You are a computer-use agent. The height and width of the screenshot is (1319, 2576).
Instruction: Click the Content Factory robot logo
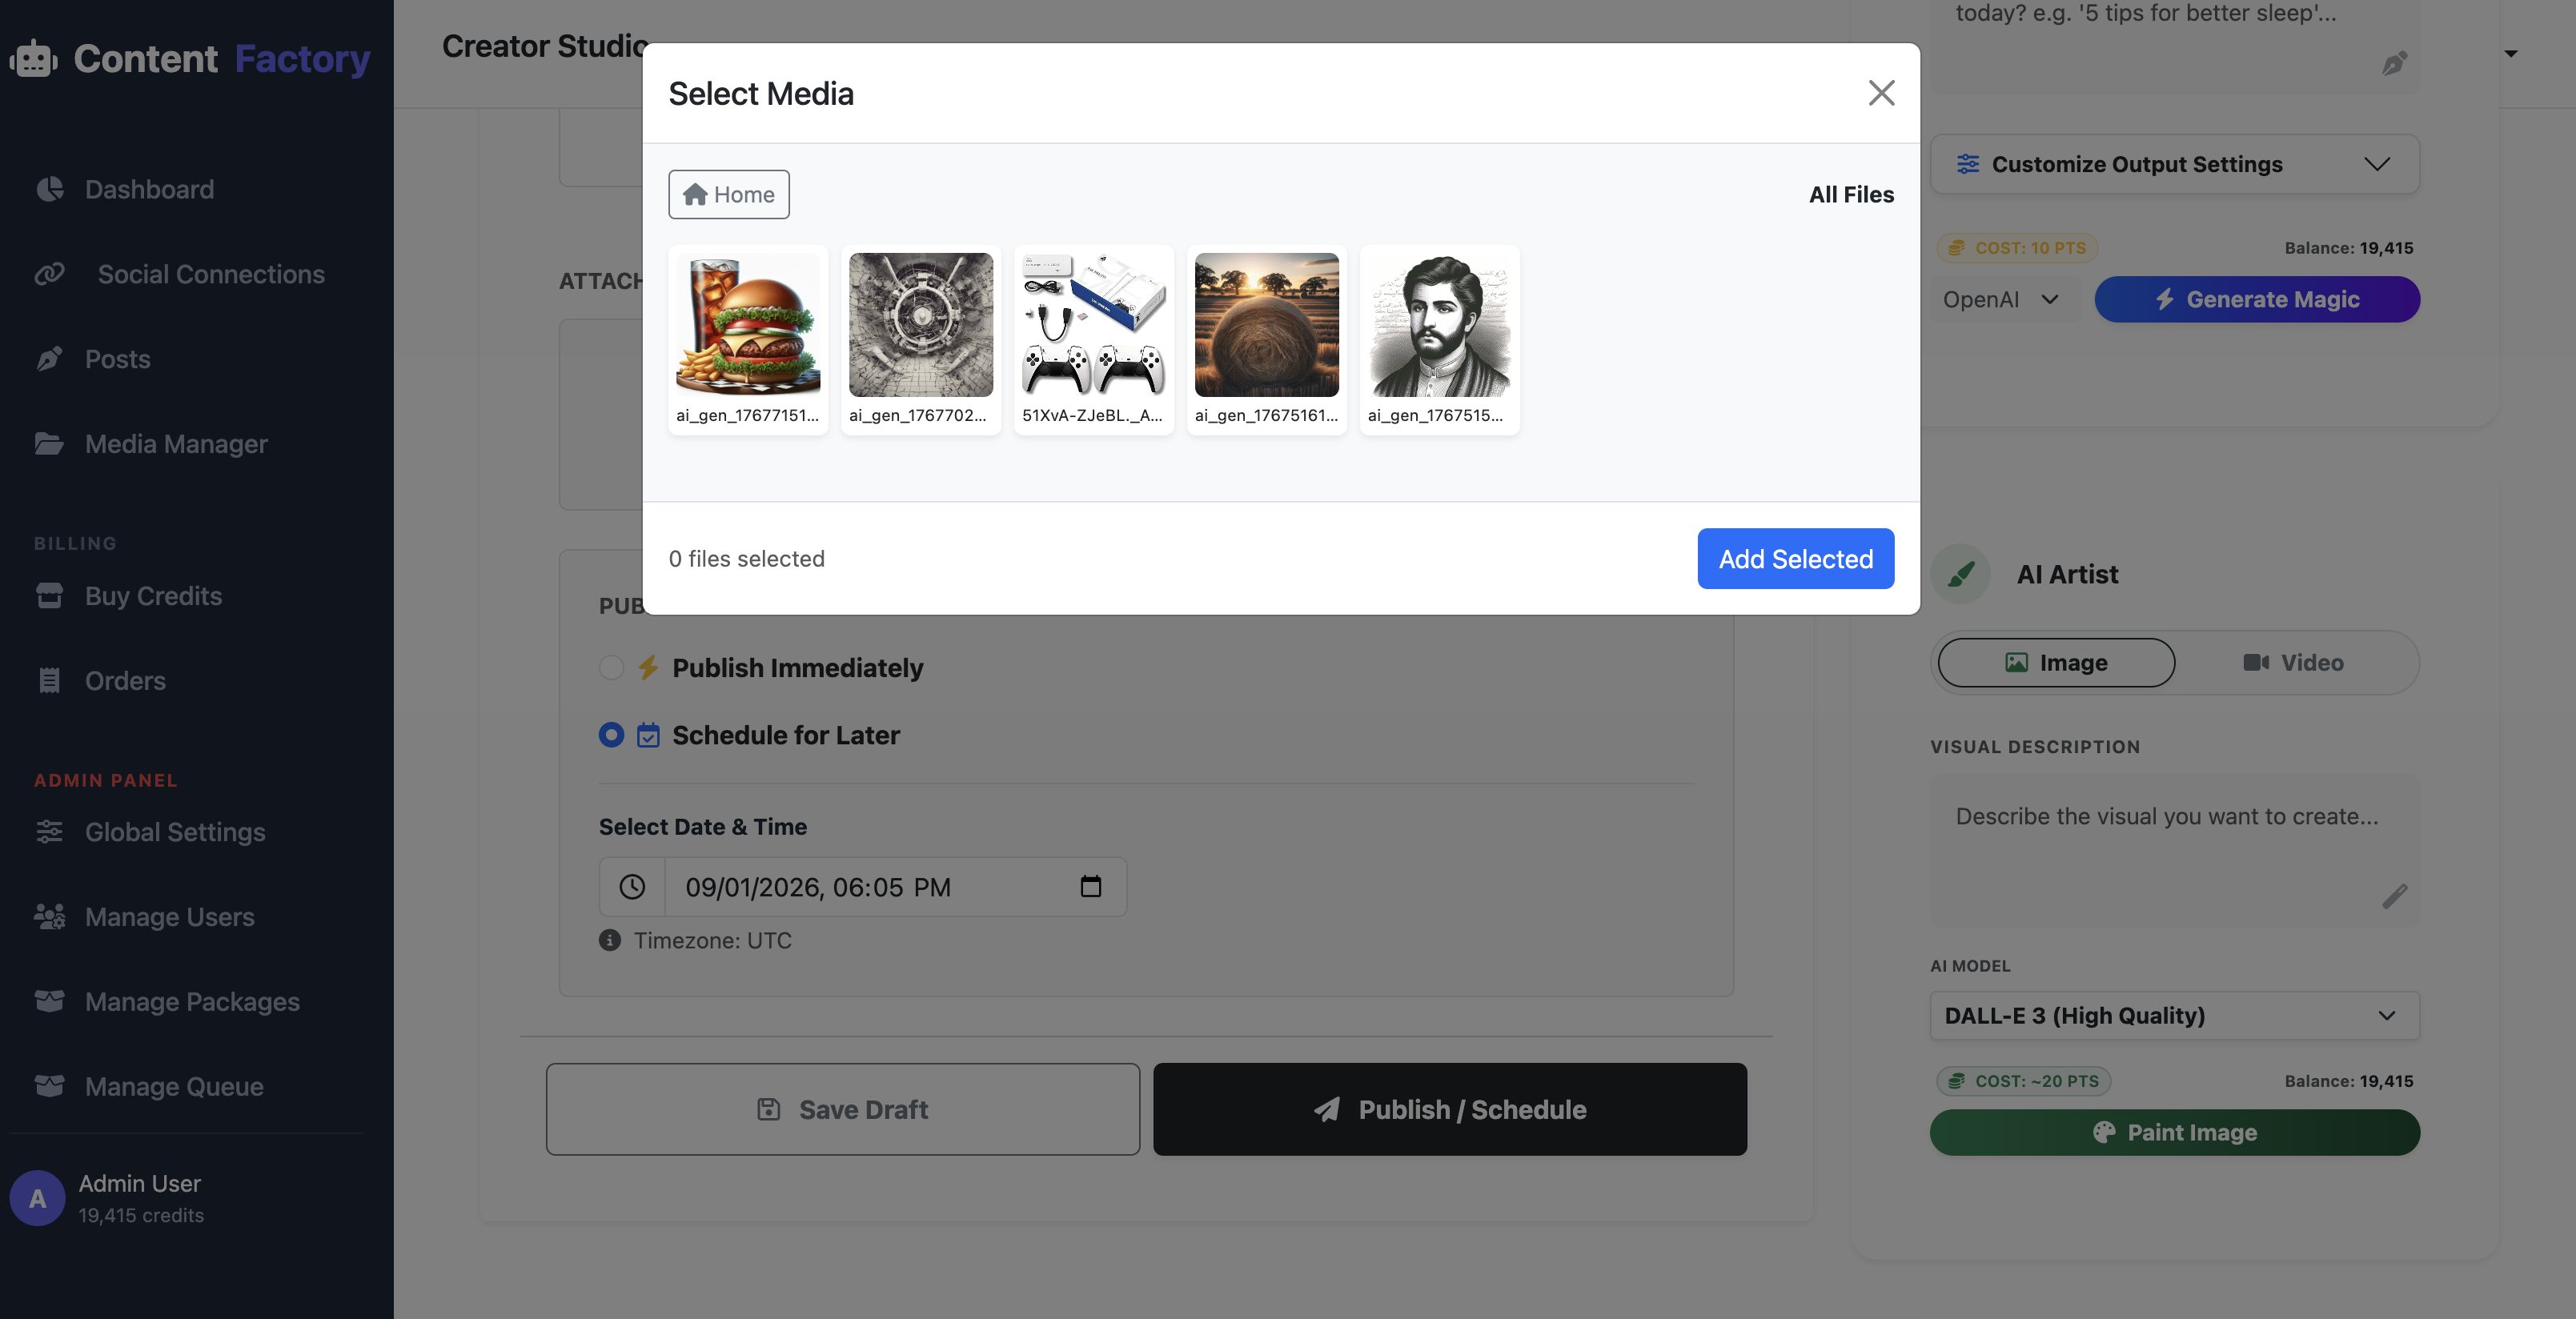(34, 59)
